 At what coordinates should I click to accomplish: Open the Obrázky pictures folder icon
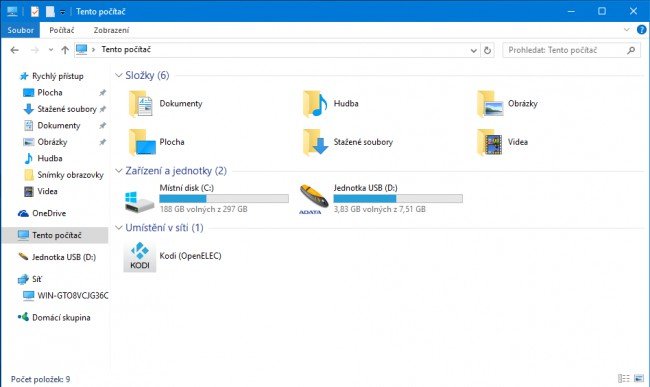pos(490,104)
